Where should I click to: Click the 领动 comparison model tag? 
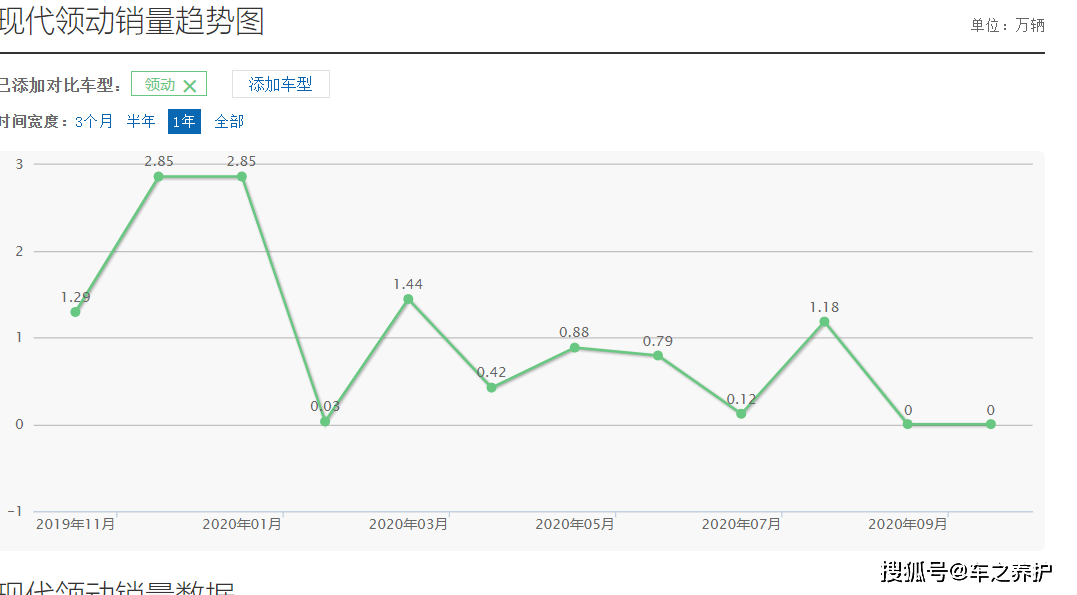click(x=160, y=85)
